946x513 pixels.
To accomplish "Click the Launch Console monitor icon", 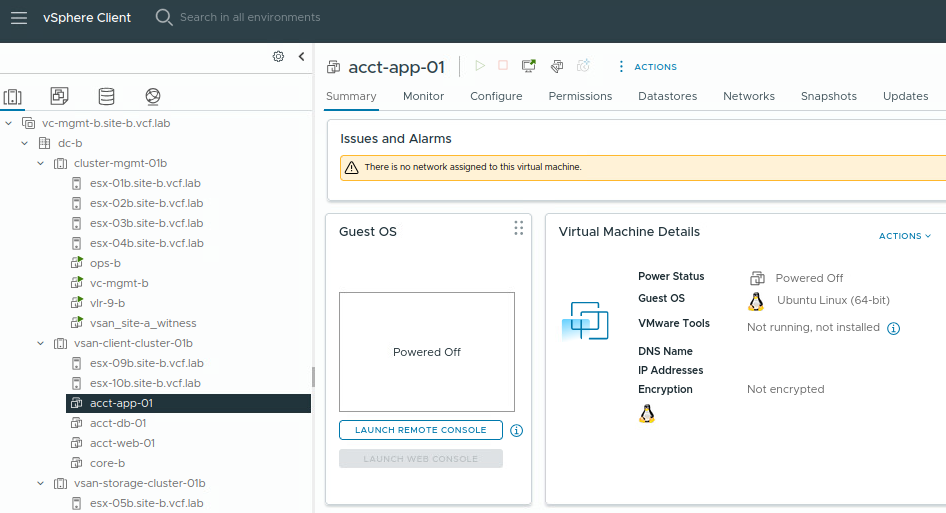I will click(529, 66).
